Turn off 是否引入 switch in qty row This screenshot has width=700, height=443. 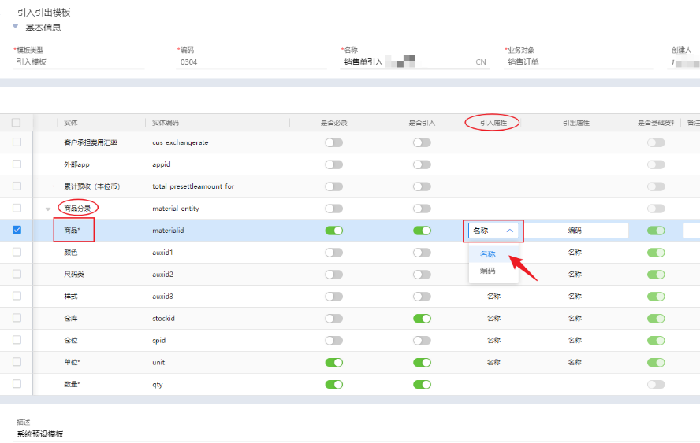pyautogui.click(x=422, y=384)
